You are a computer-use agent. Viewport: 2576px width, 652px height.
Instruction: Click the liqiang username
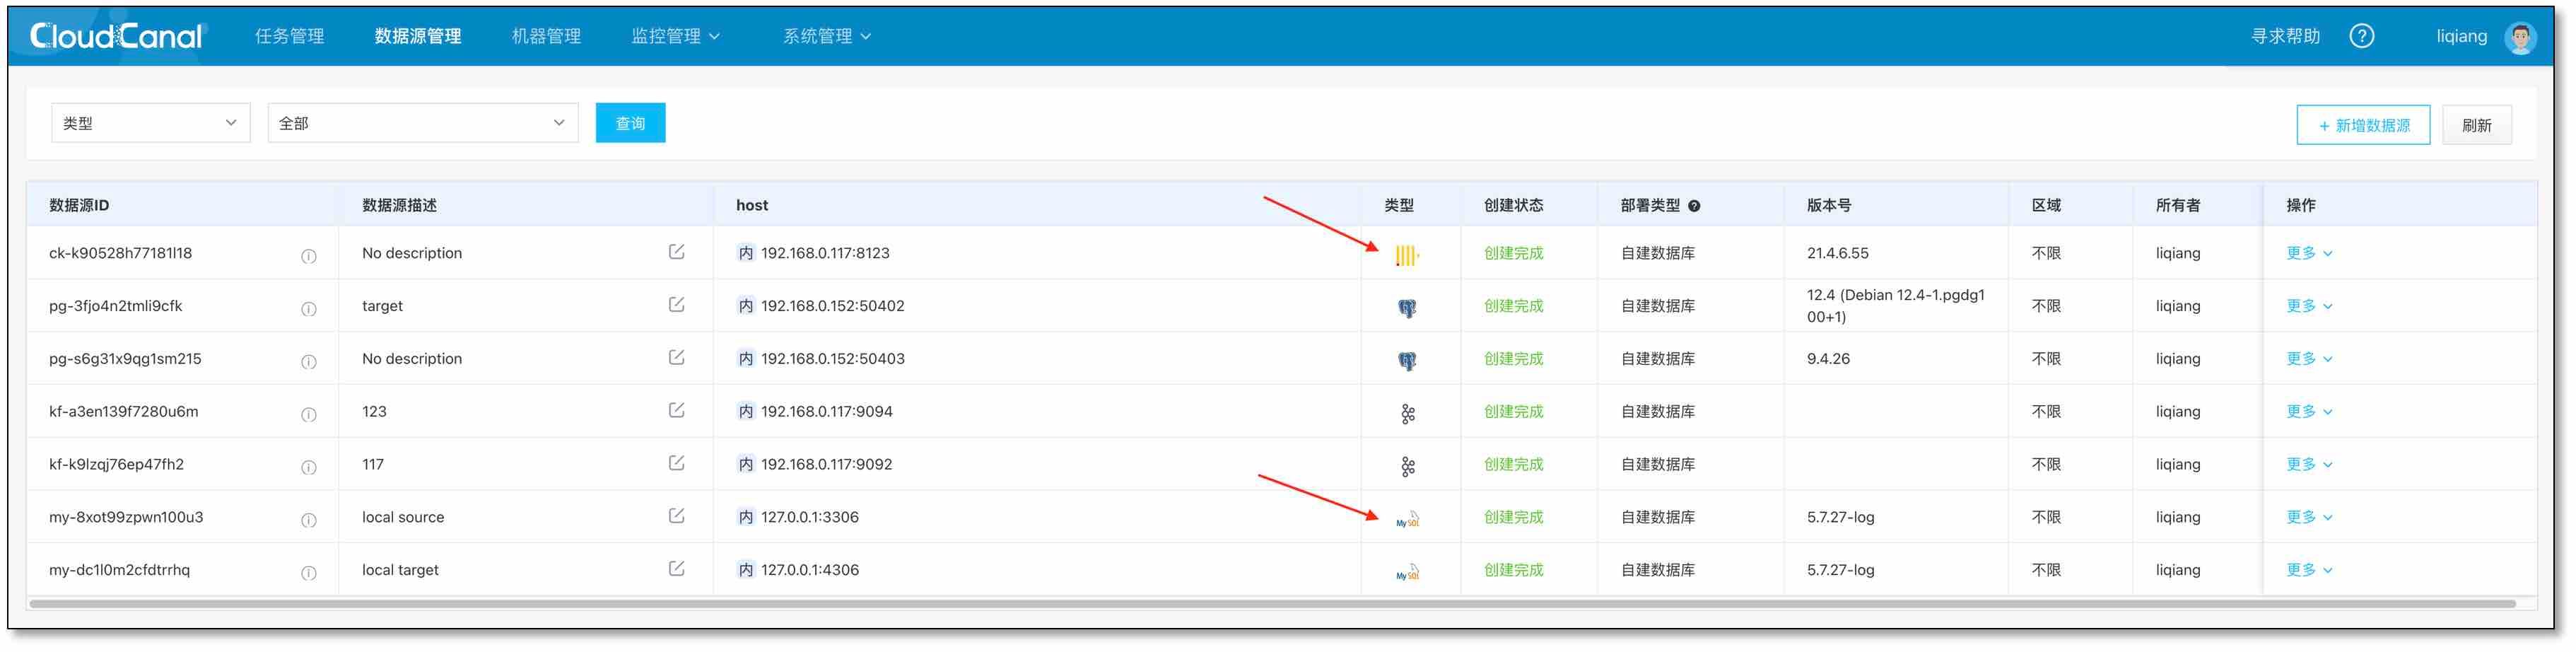pos(2461,36)
